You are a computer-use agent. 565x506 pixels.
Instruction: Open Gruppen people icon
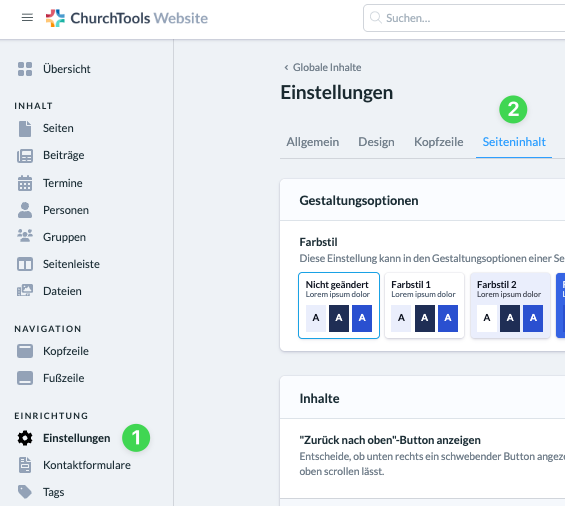coord(25,236)
